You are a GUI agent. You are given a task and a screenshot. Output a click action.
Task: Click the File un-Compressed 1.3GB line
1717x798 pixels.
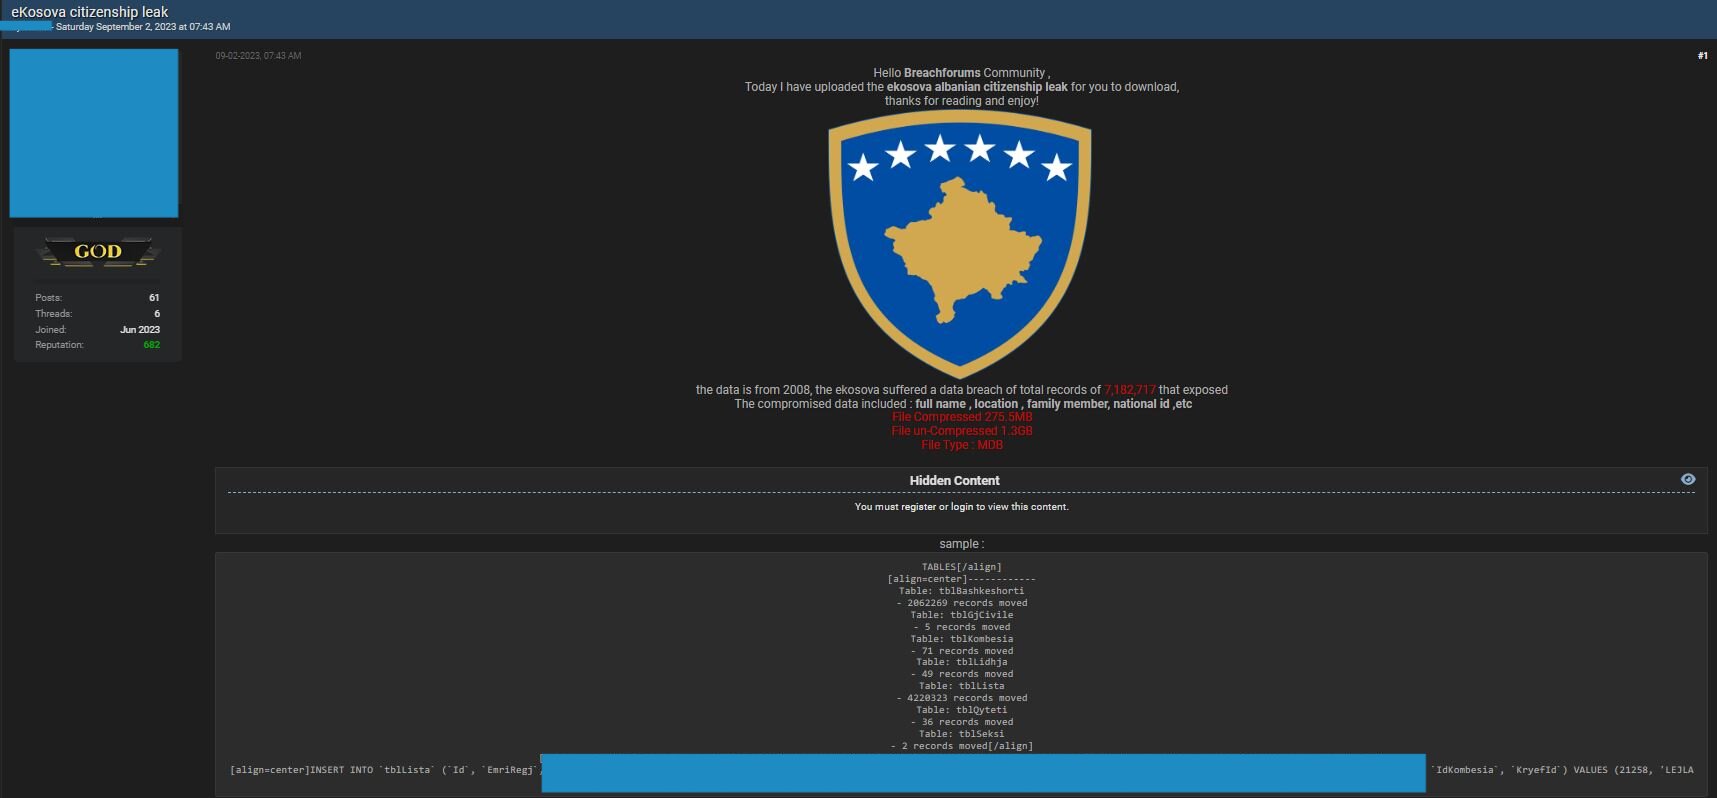point(962,431)
